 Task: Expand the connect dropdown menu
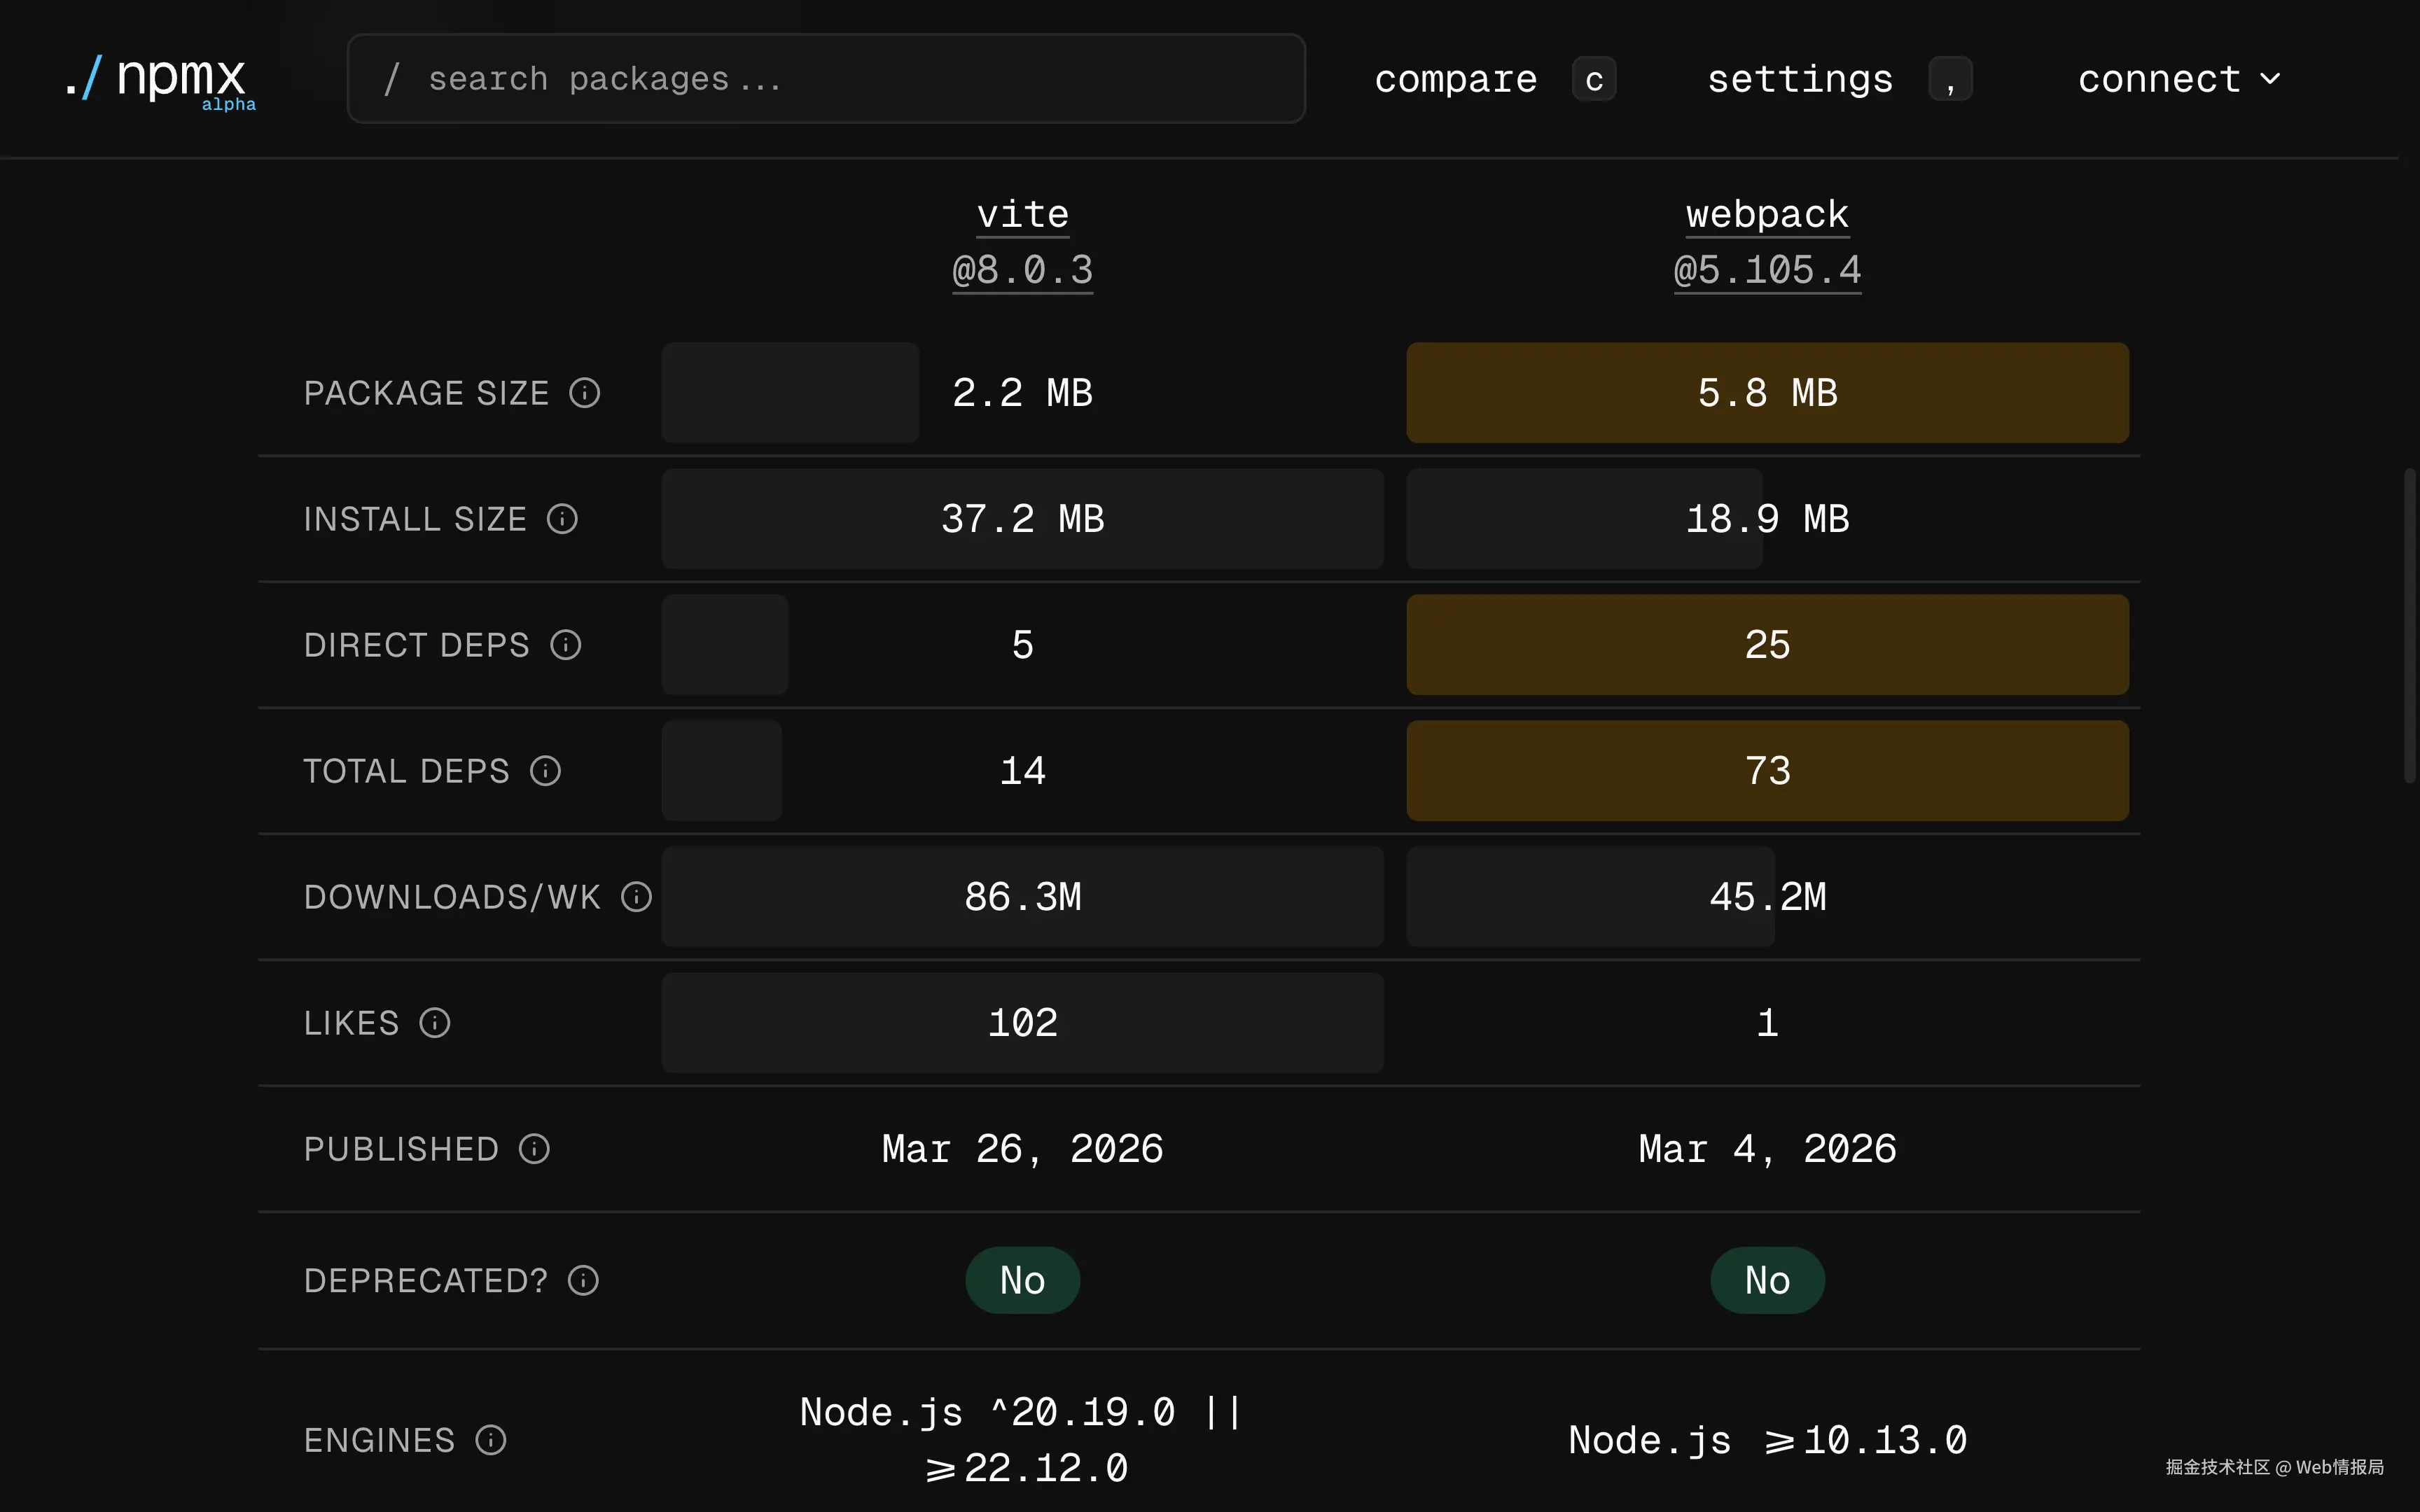(2180, 79)
